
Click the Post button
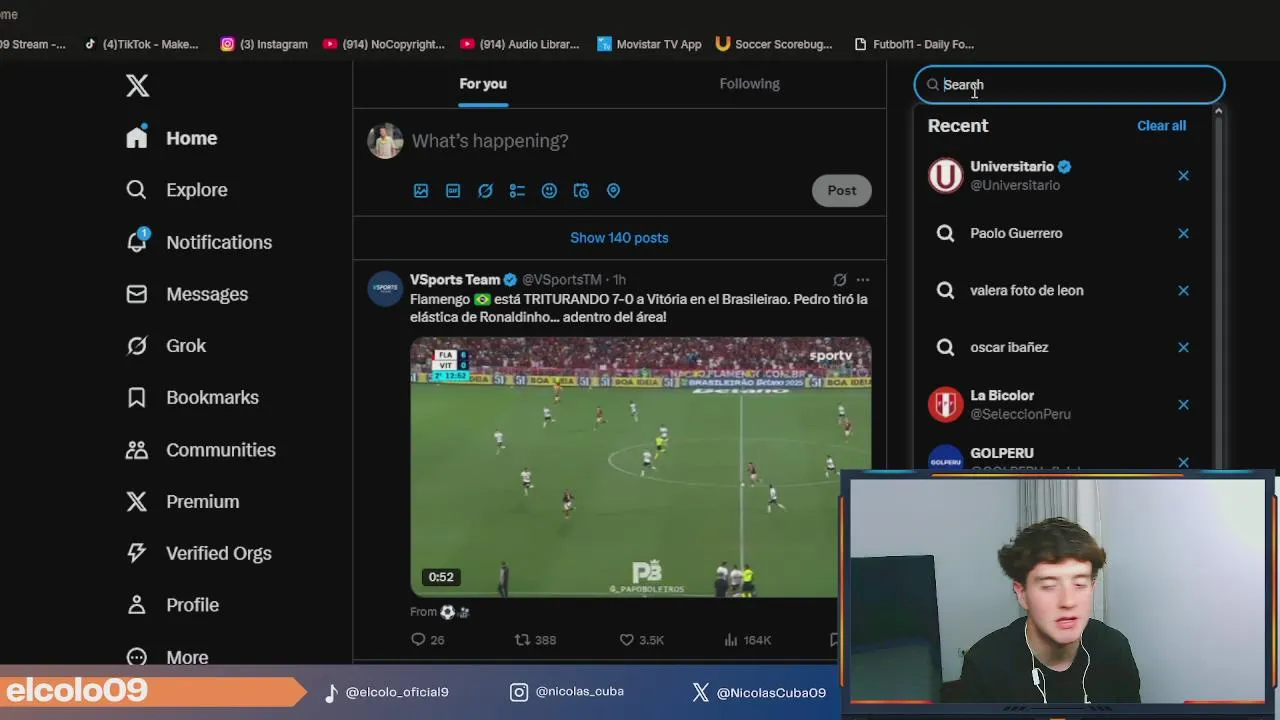(842, 191)
